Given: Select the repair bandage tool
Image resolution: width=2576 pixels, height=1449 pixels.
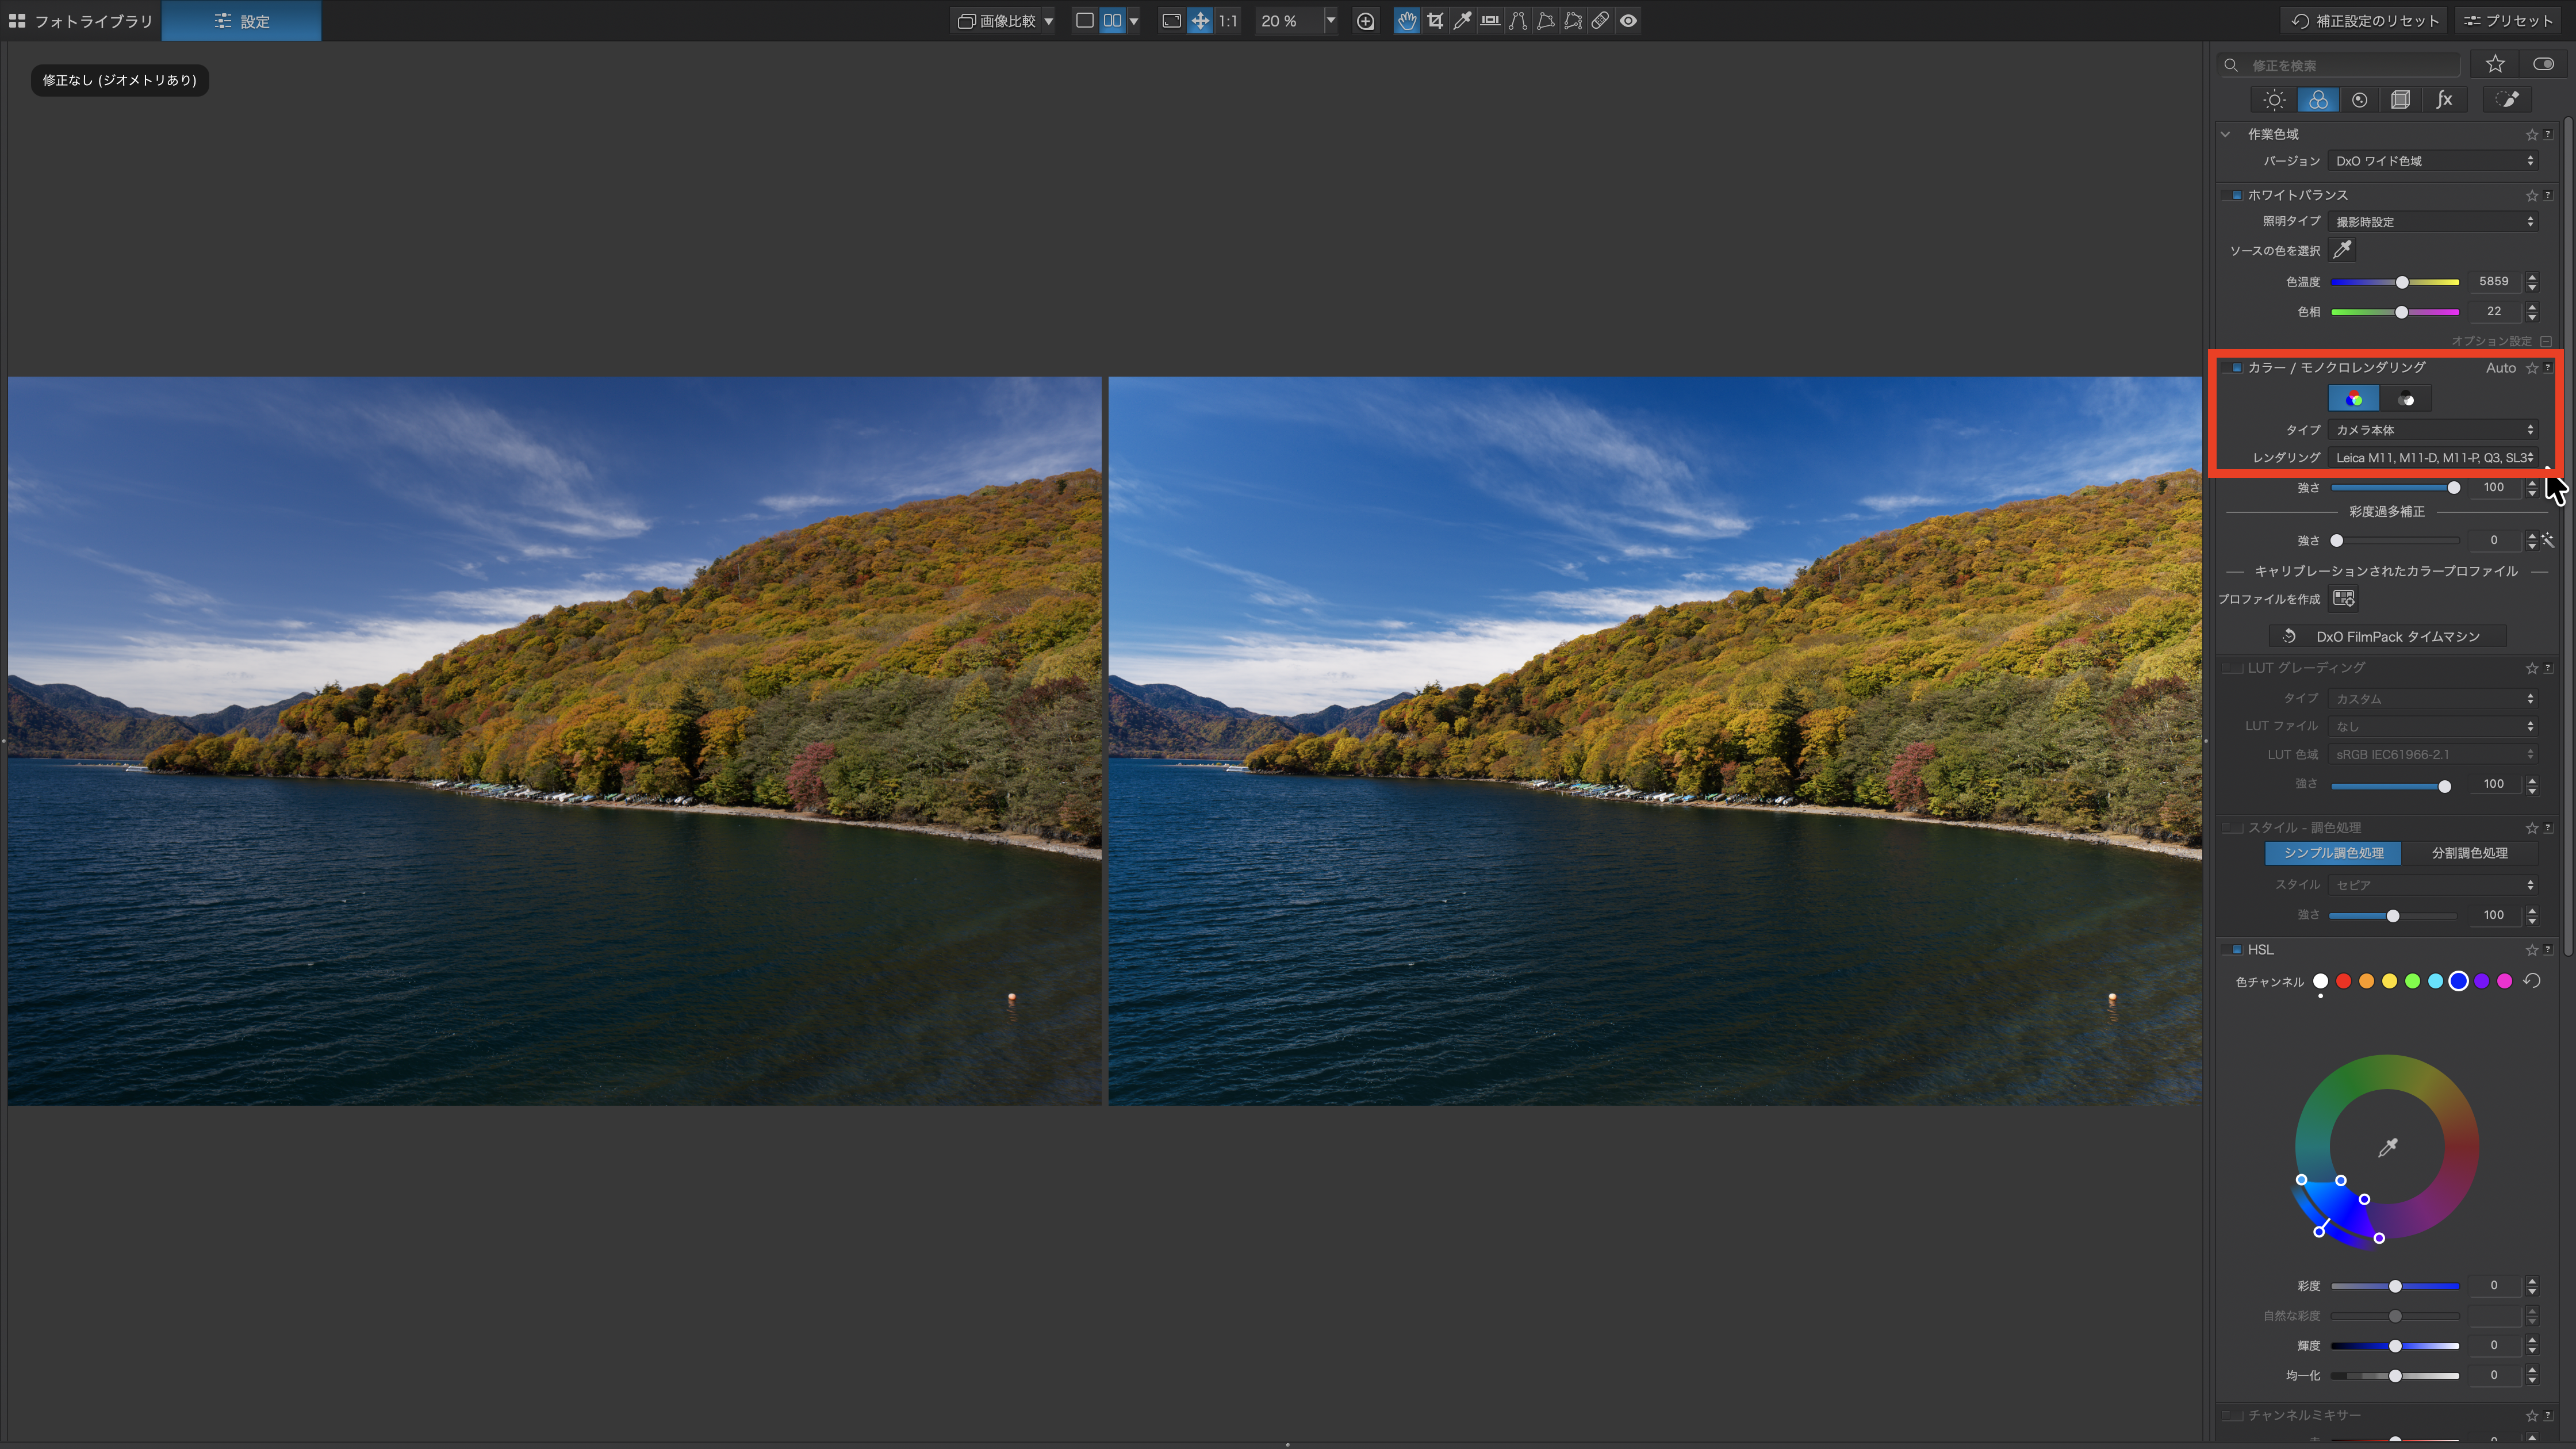Looking at the screenshot, I should pyautogui.click(x=1600, y=21).
